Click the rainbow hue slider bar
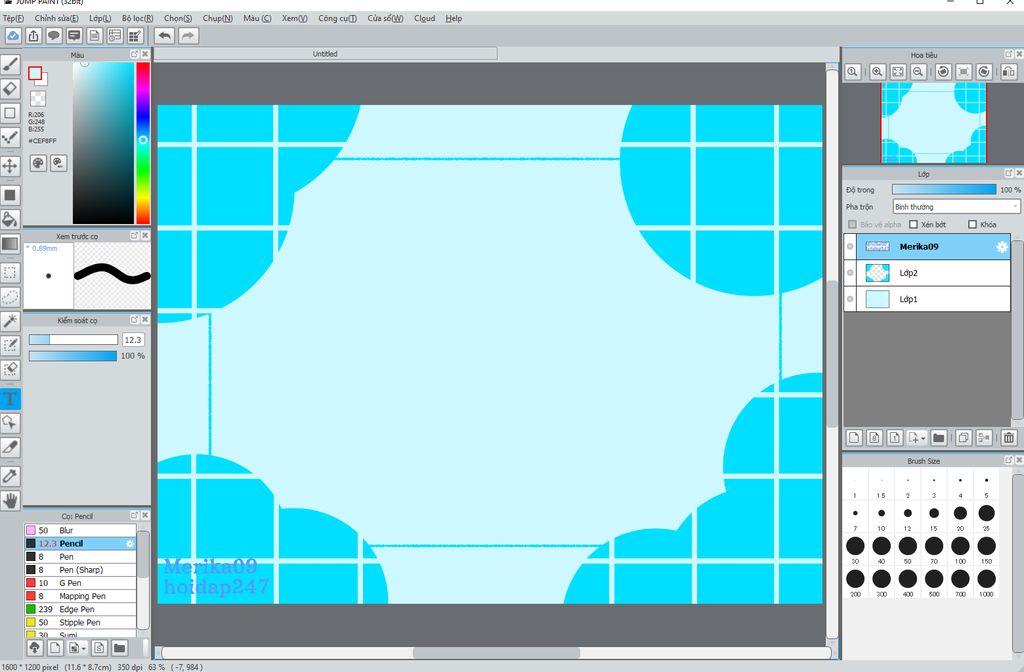1024x672 pixels. coord(143,143)
